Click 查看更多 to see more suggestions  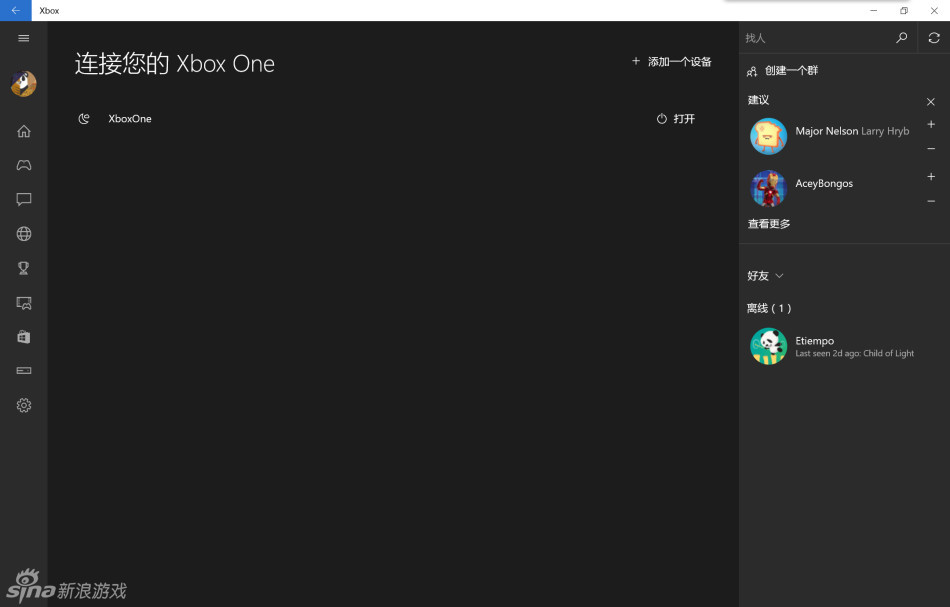coord(769,224)
